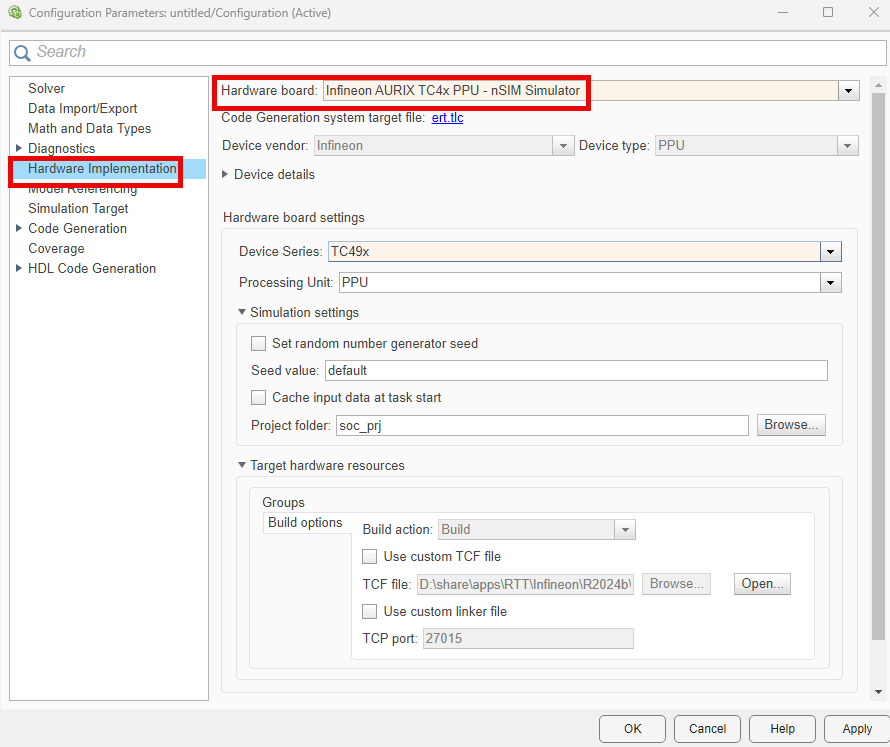
Task: Open the Hardware board dropdown
Action: coord(849,91)
